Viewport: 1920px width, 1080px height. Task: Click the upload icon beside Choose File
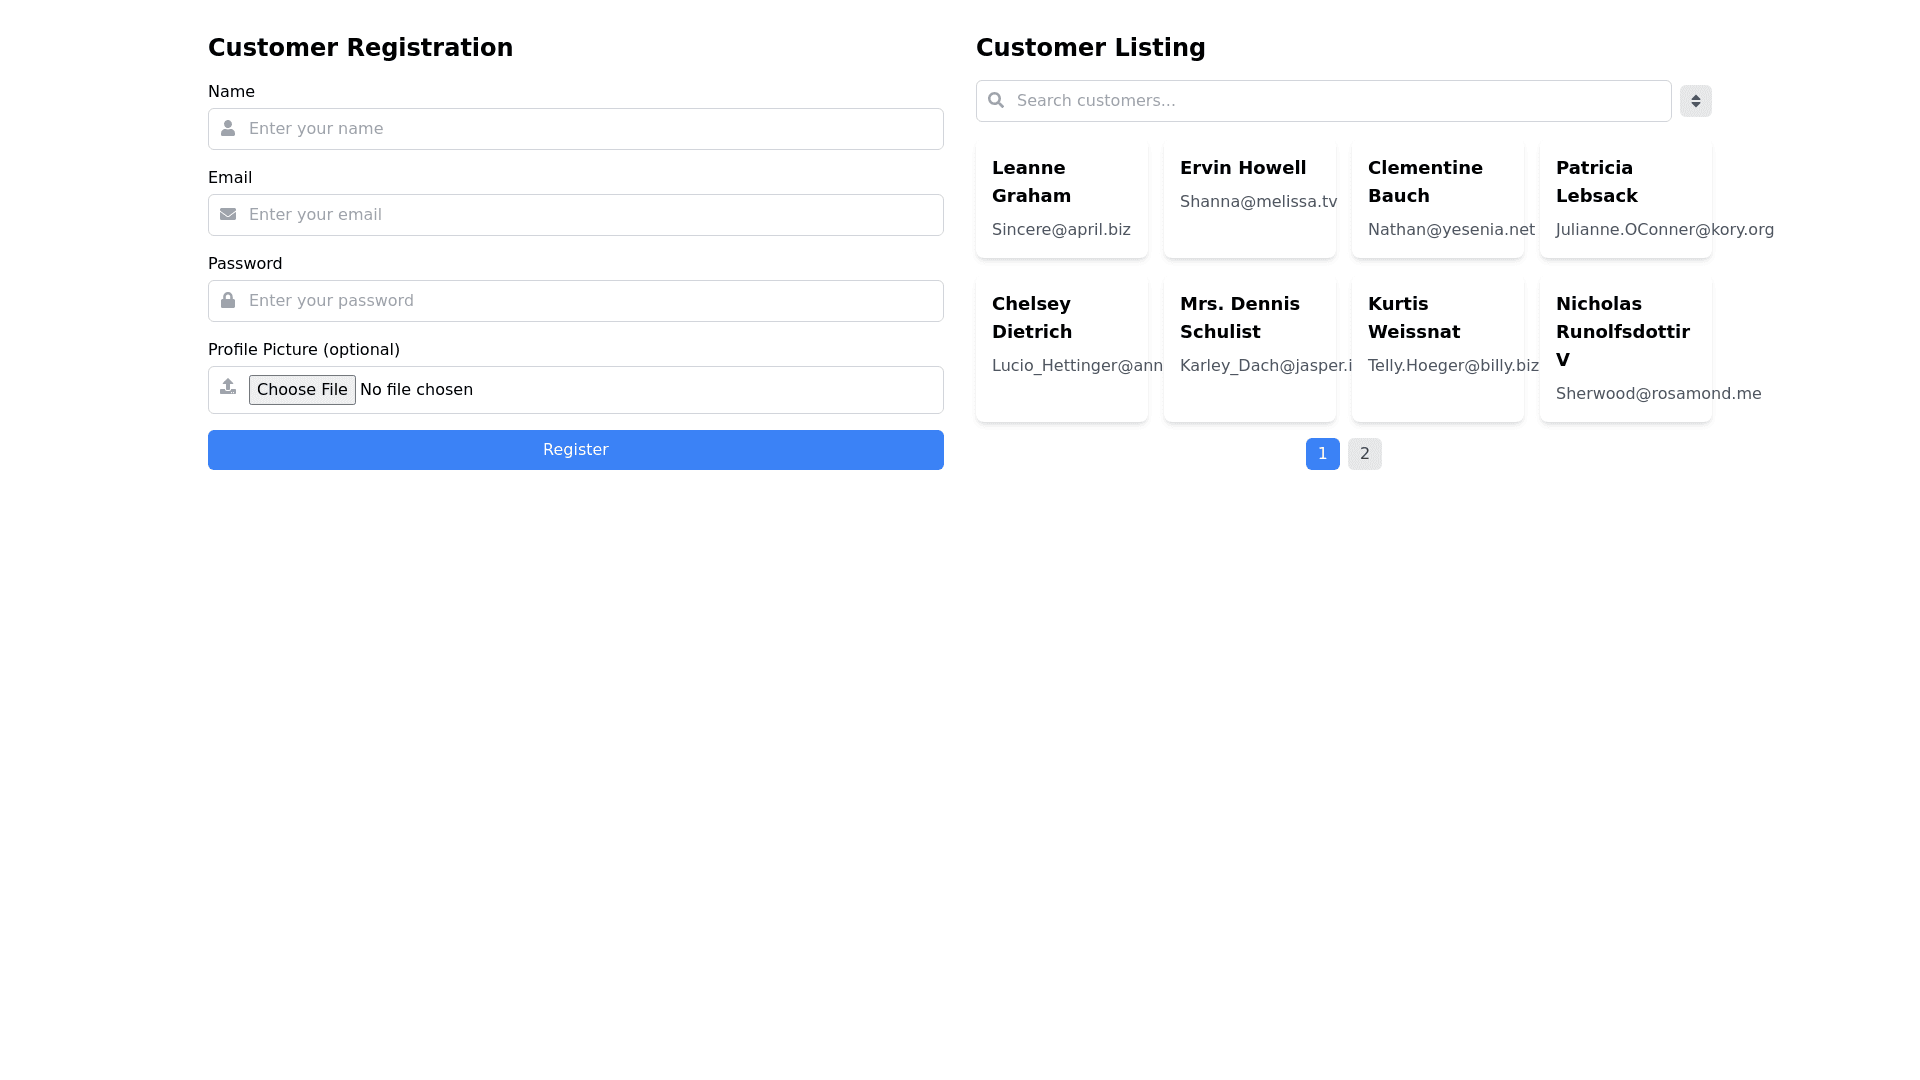pyautogui.click(x=228, y=387)
